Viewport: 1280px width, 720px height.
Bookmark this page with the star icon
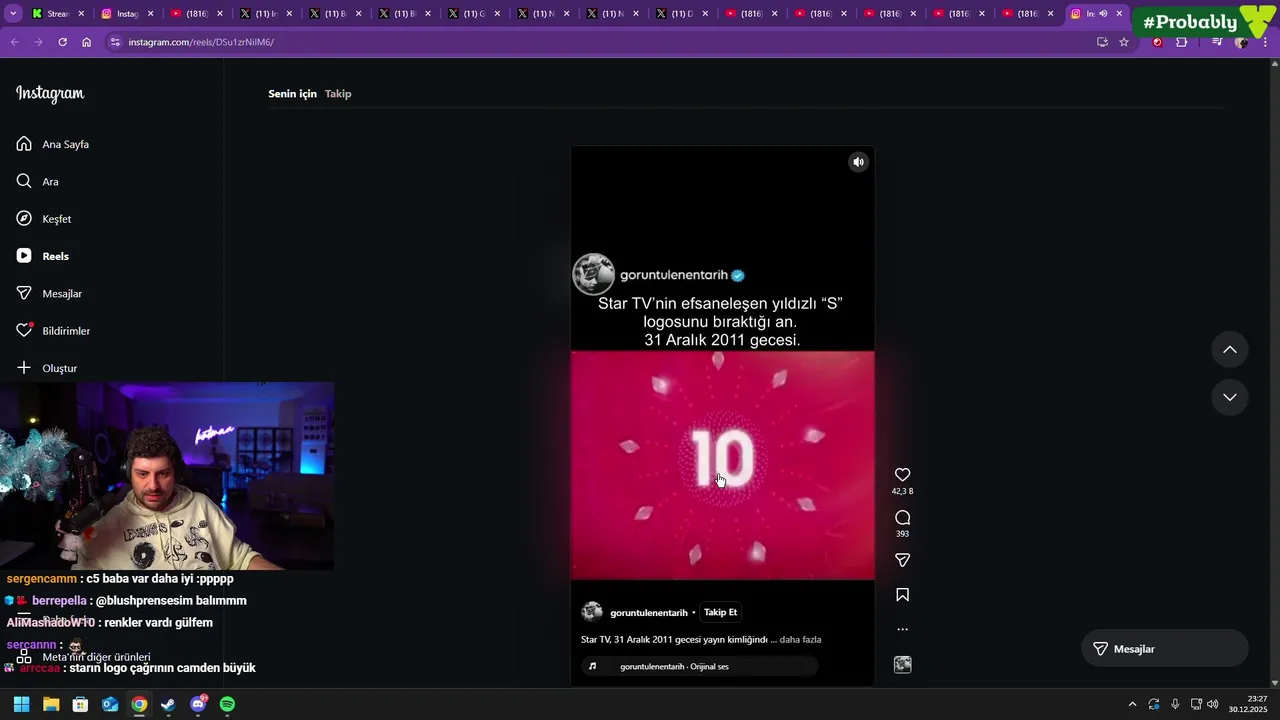pos(1124,42)
